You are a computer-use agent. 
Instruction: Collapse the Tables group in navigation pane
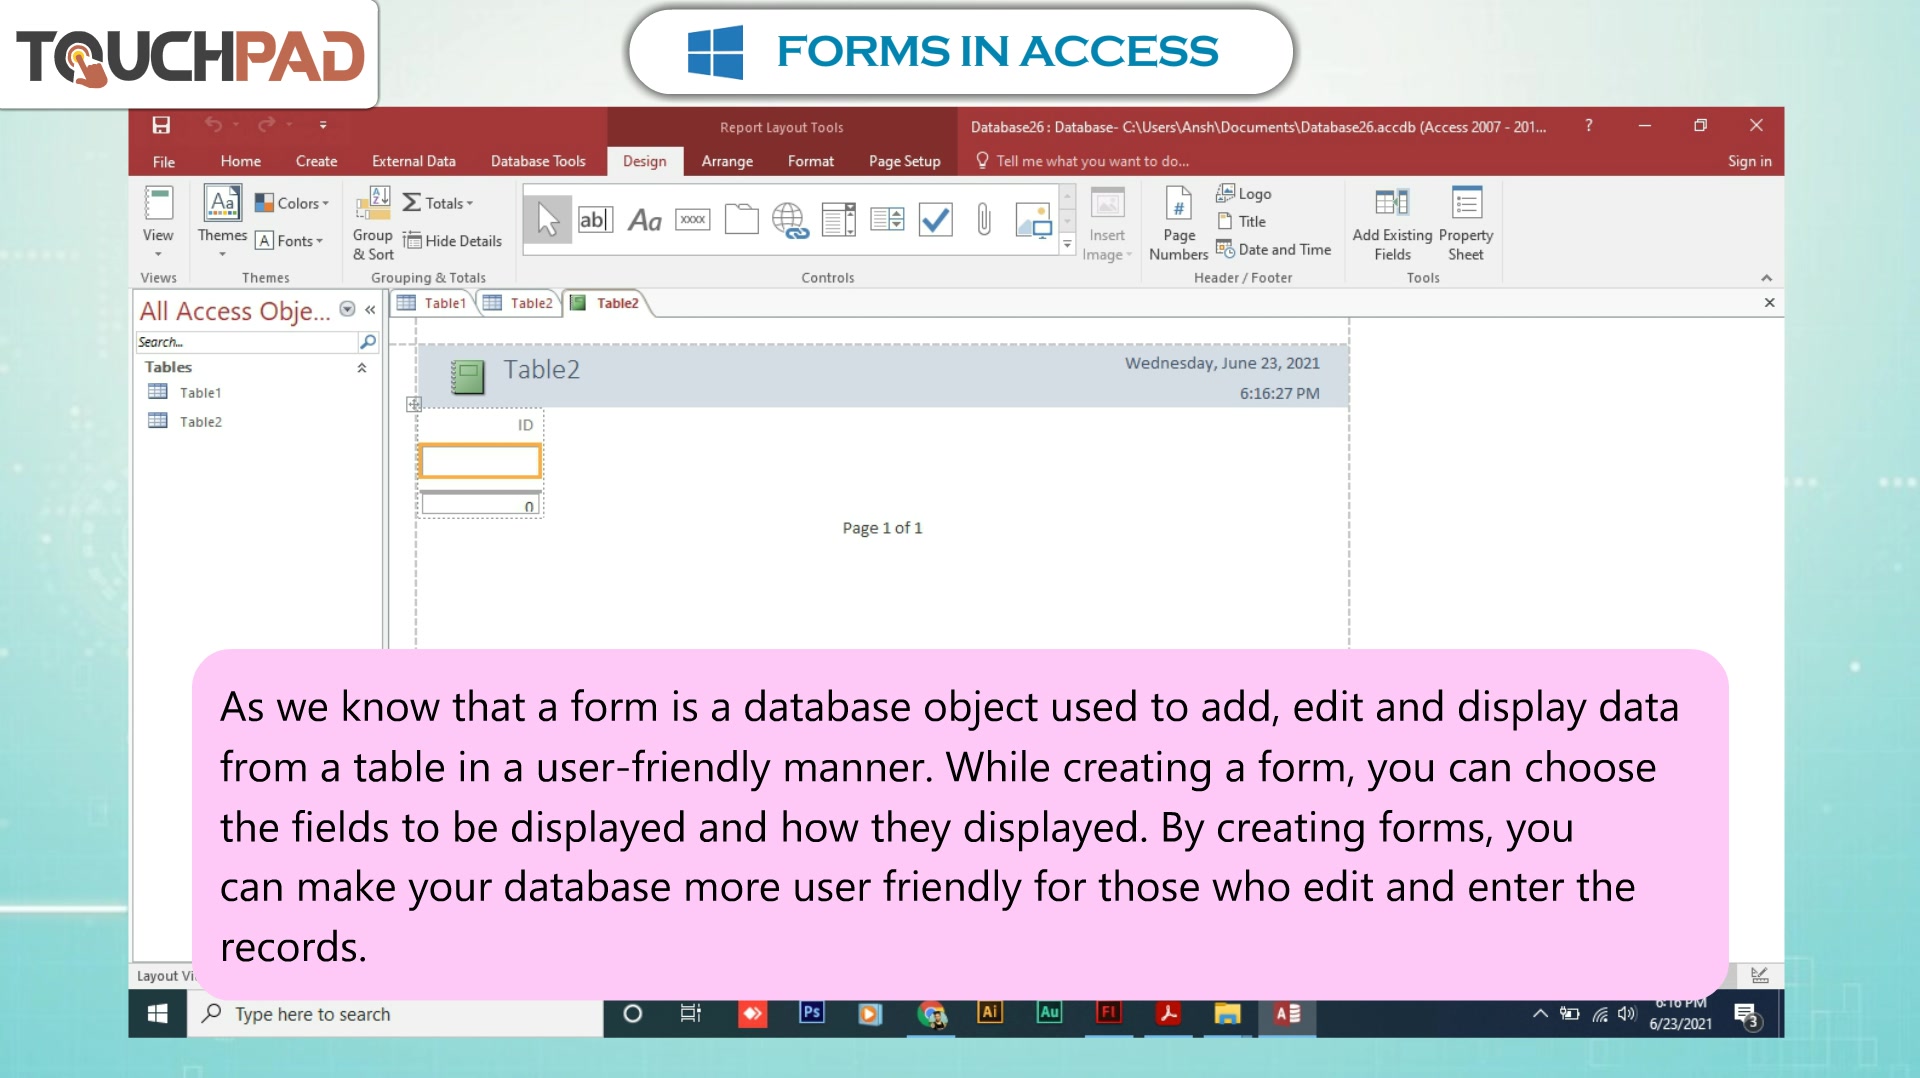pyautogui.click(x=362, y=368)
